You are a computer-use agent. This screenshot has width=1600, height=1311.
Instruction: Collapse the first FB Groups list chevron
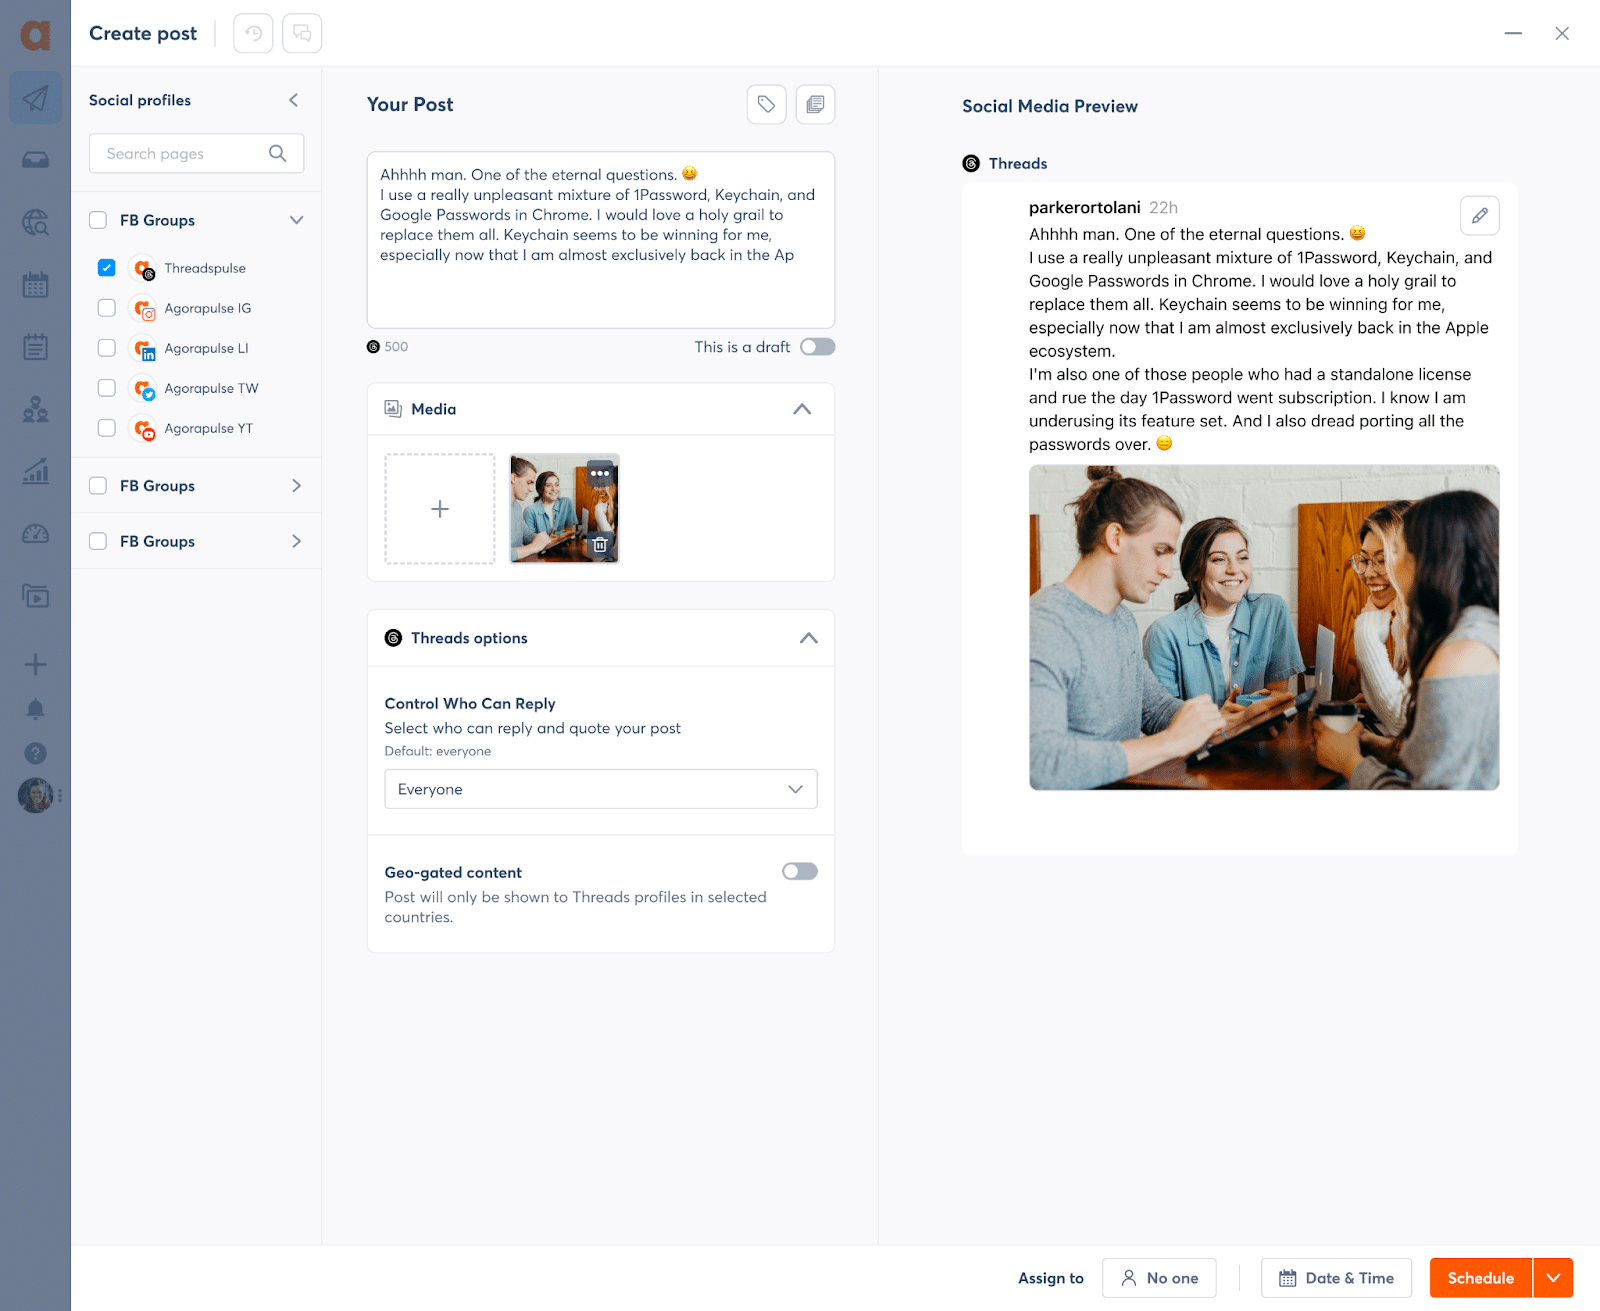click(x=296, y=220)
